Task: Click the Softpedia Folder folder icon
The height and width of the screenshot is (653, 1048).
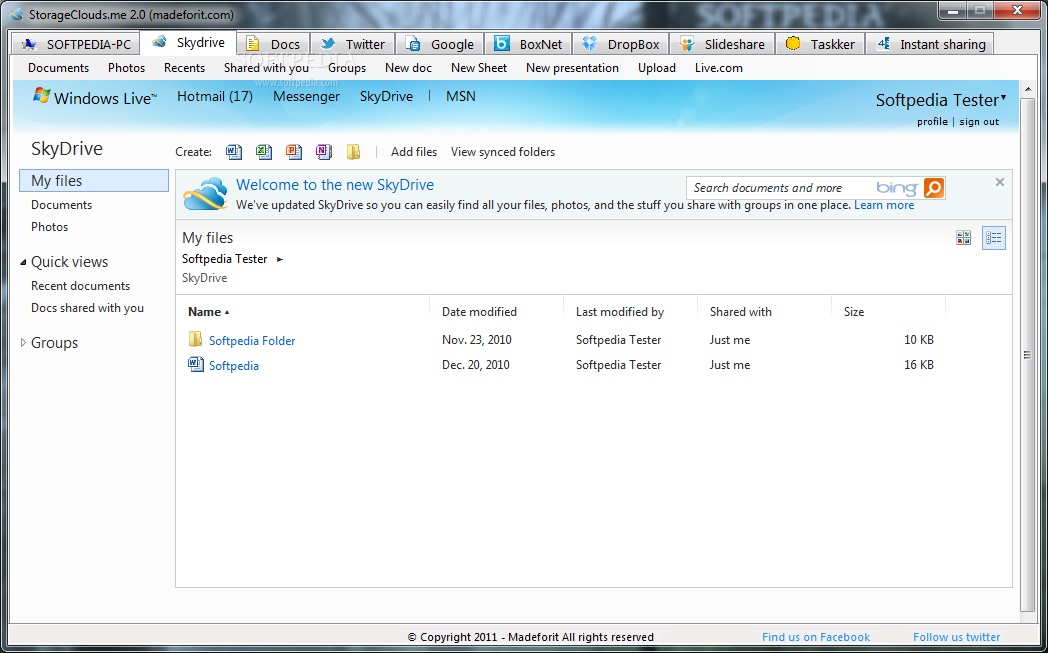Action: tap(195, 340)
